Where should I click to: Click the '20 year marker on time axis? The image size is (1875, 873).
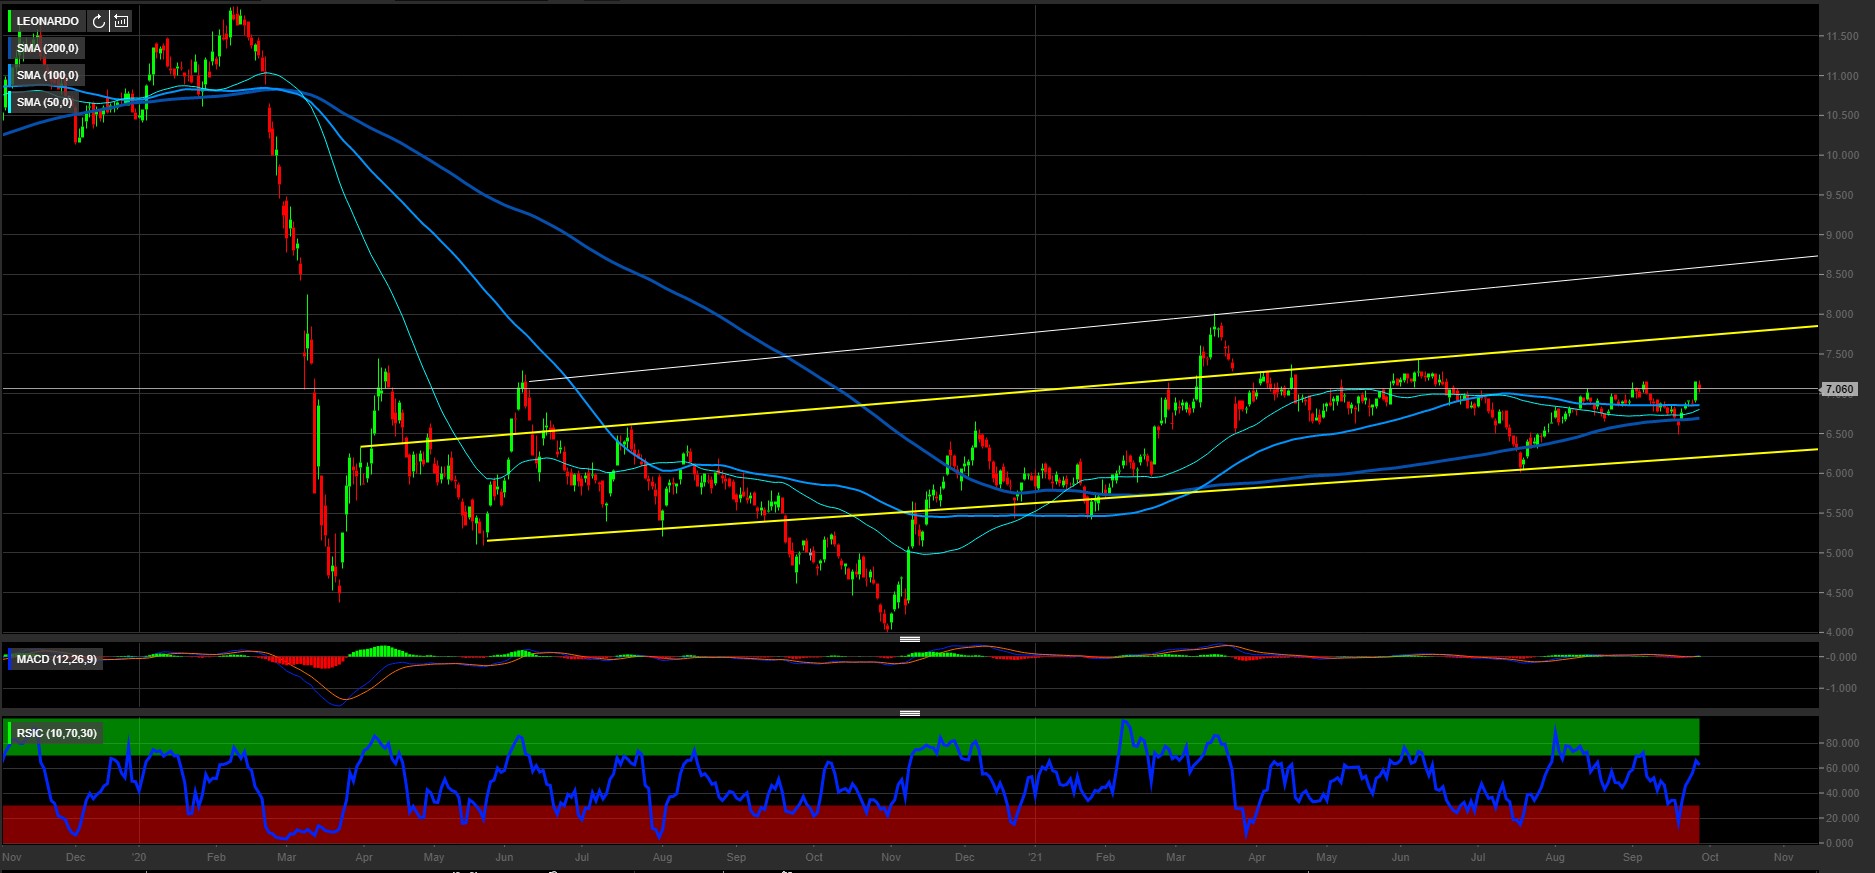tap(139, 857)
